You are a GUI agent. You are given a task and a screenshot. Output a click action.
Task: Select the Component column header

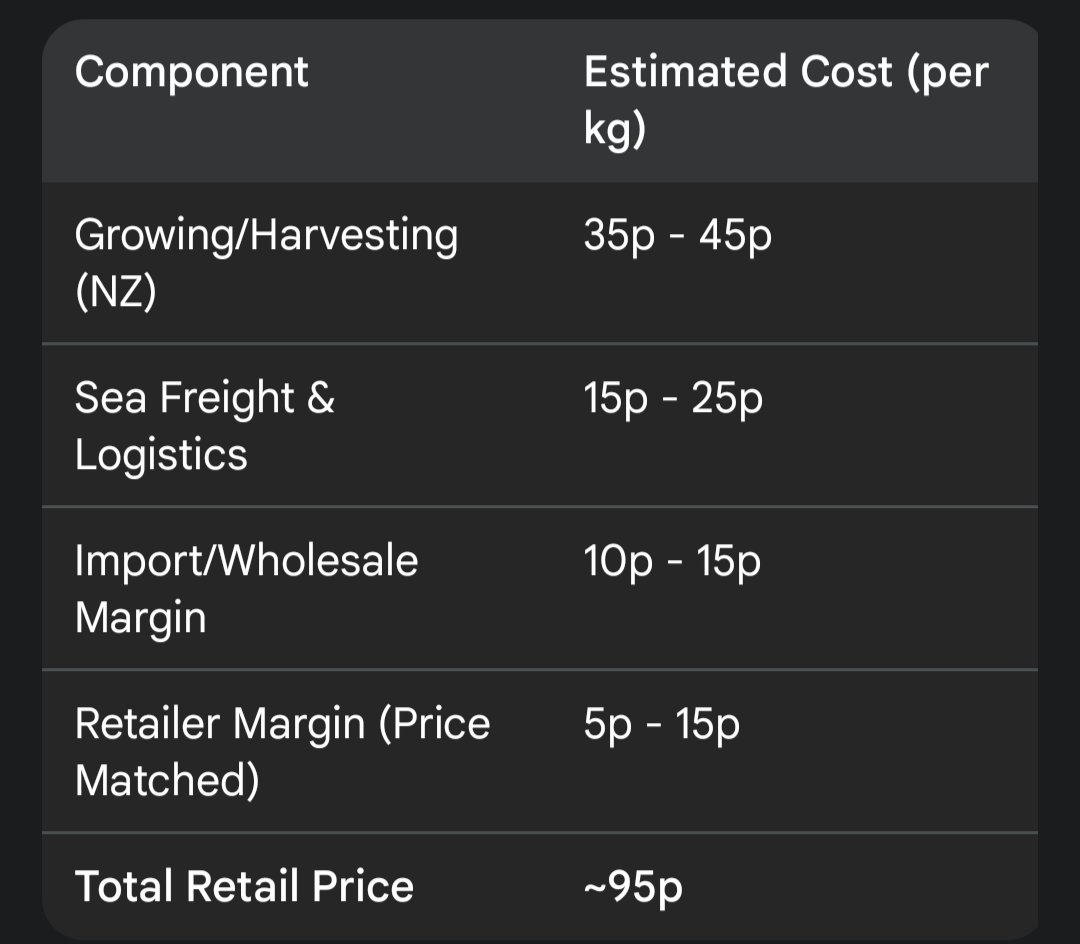point(191,72)
